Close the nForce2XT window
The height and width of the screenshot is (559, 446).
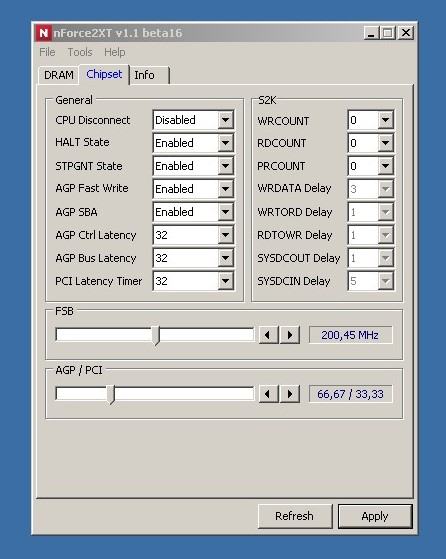pyautogui.click(x=405, y=33)
